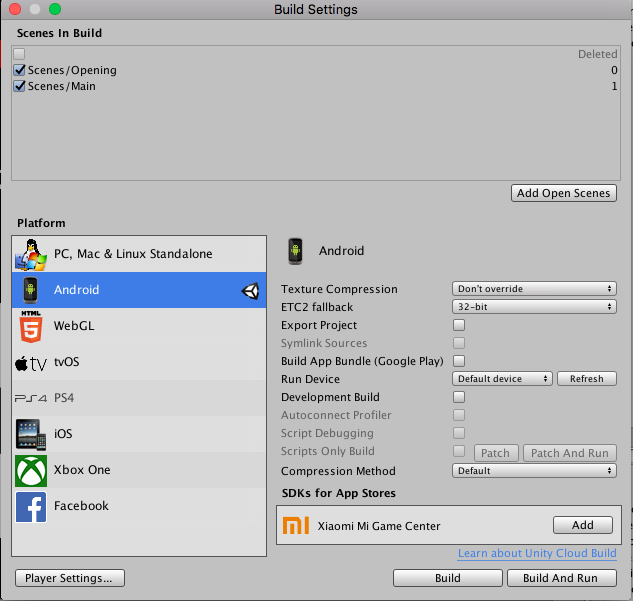
Task: Enable the Export Project checkbox
Action: click(459, 325)
